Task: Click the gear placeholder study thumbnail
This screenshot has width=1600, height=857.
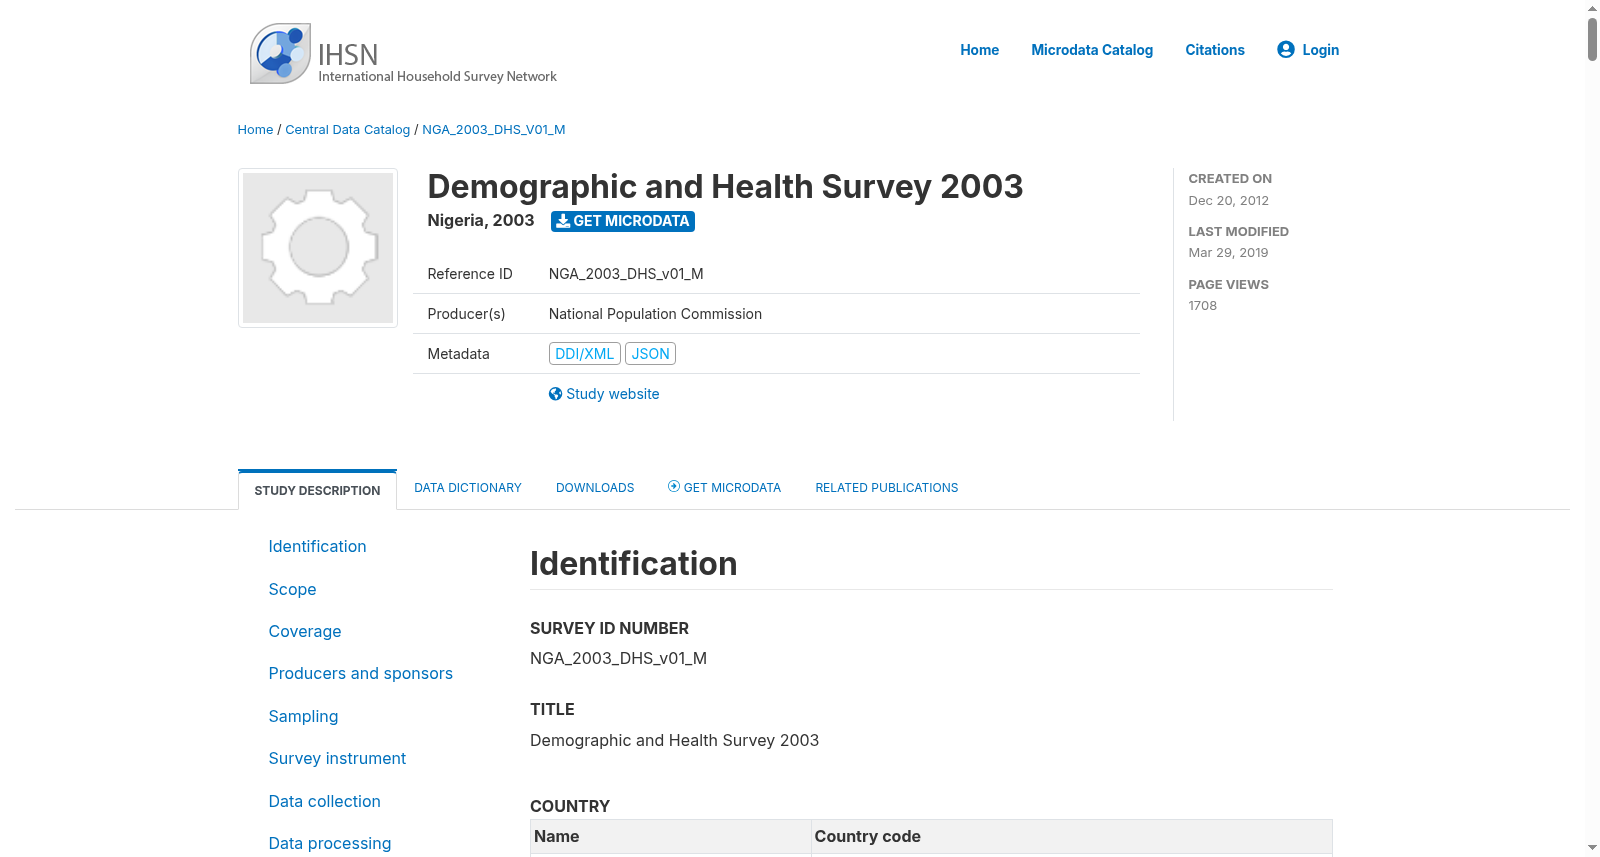Action: pyautogui.click(x=318, y=248)
